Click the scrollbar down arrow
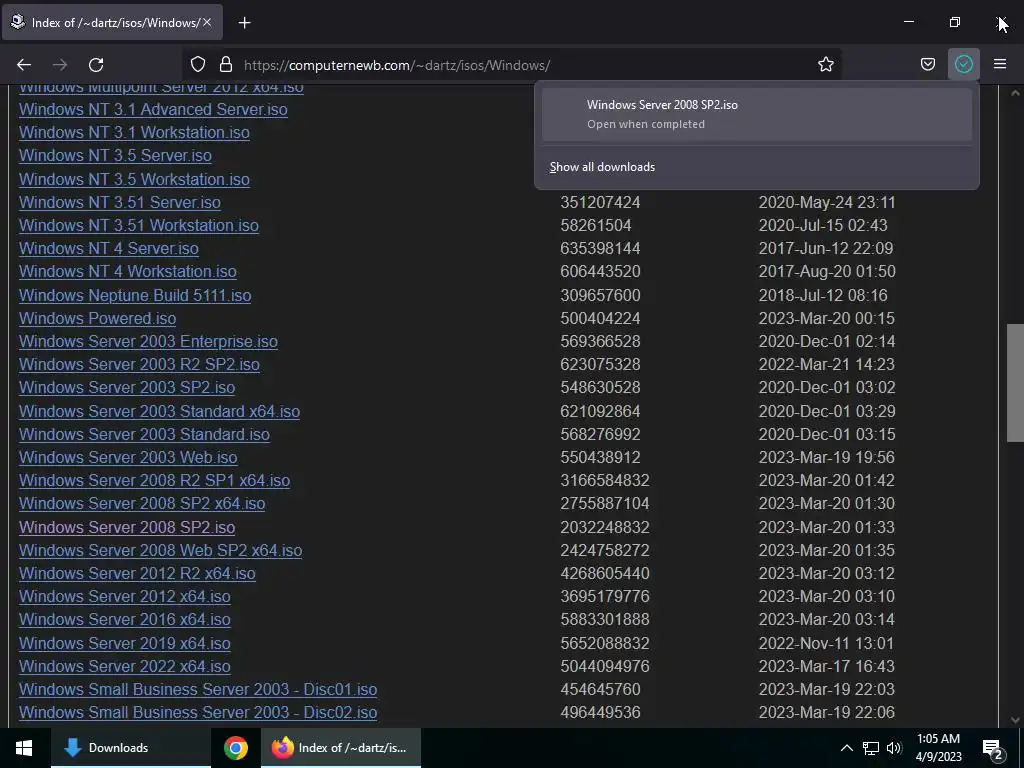The height and width of the screenshot is (768, 1024). (1015, 720)
